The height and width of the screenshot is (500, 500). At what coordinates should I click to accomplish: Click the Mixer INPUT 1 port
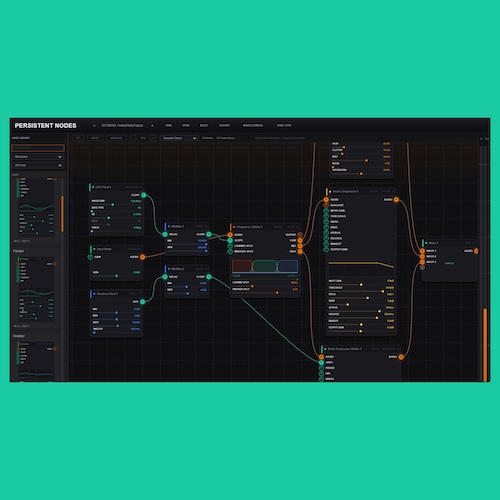point(422,251)
